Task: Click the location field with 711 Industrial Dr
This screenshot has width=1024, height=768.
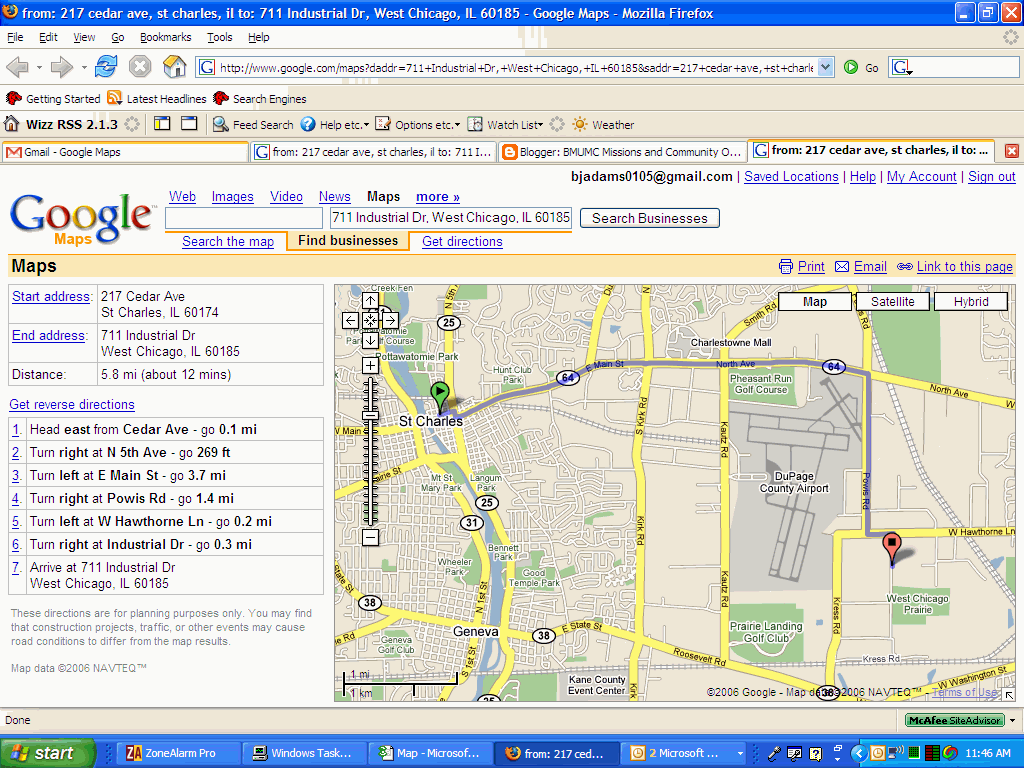Action: (451, 218)
